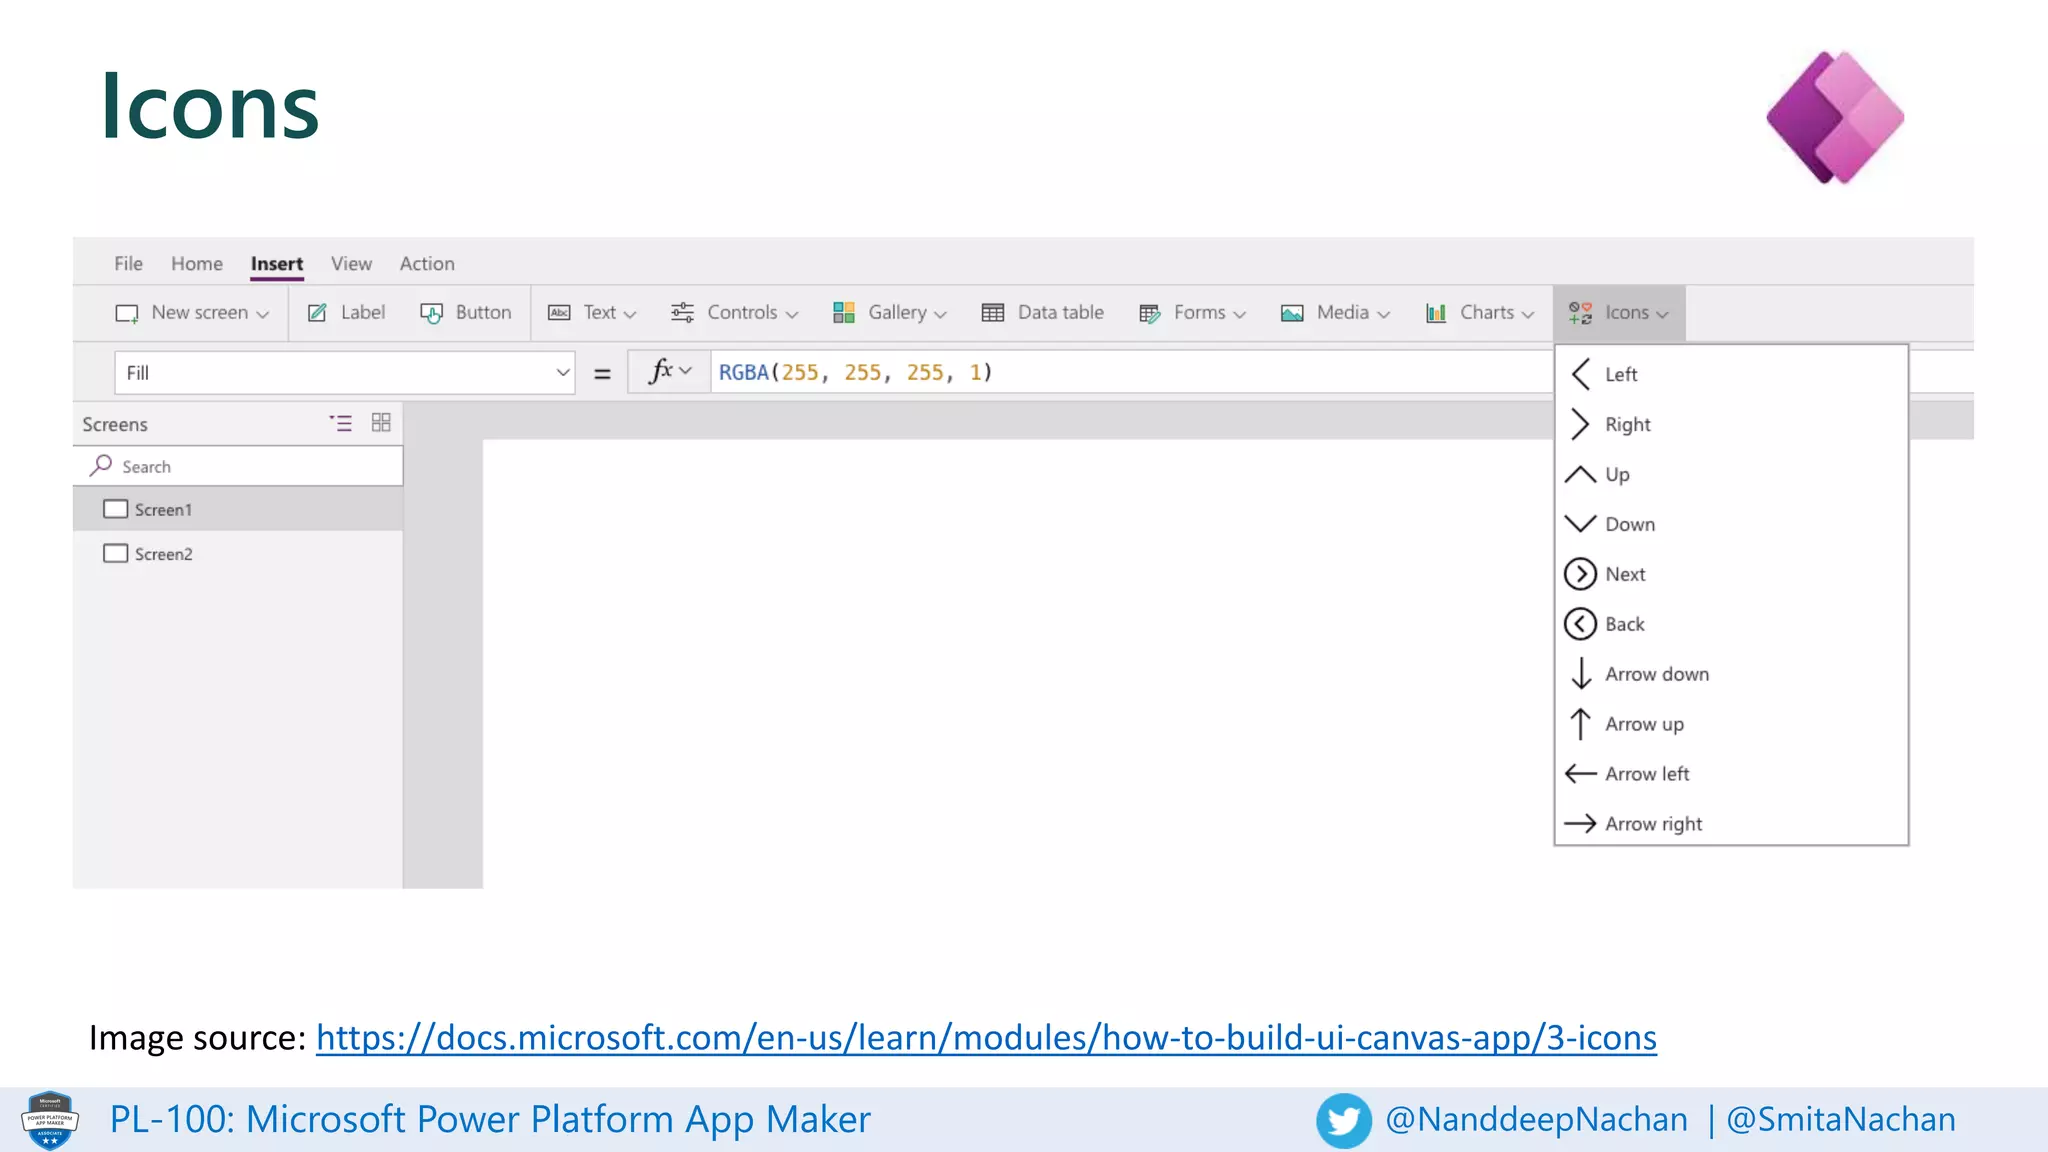Screen dimensions: 2048x1152
Task: Insert the Arrow down icon
Action: pos(1581,674)
